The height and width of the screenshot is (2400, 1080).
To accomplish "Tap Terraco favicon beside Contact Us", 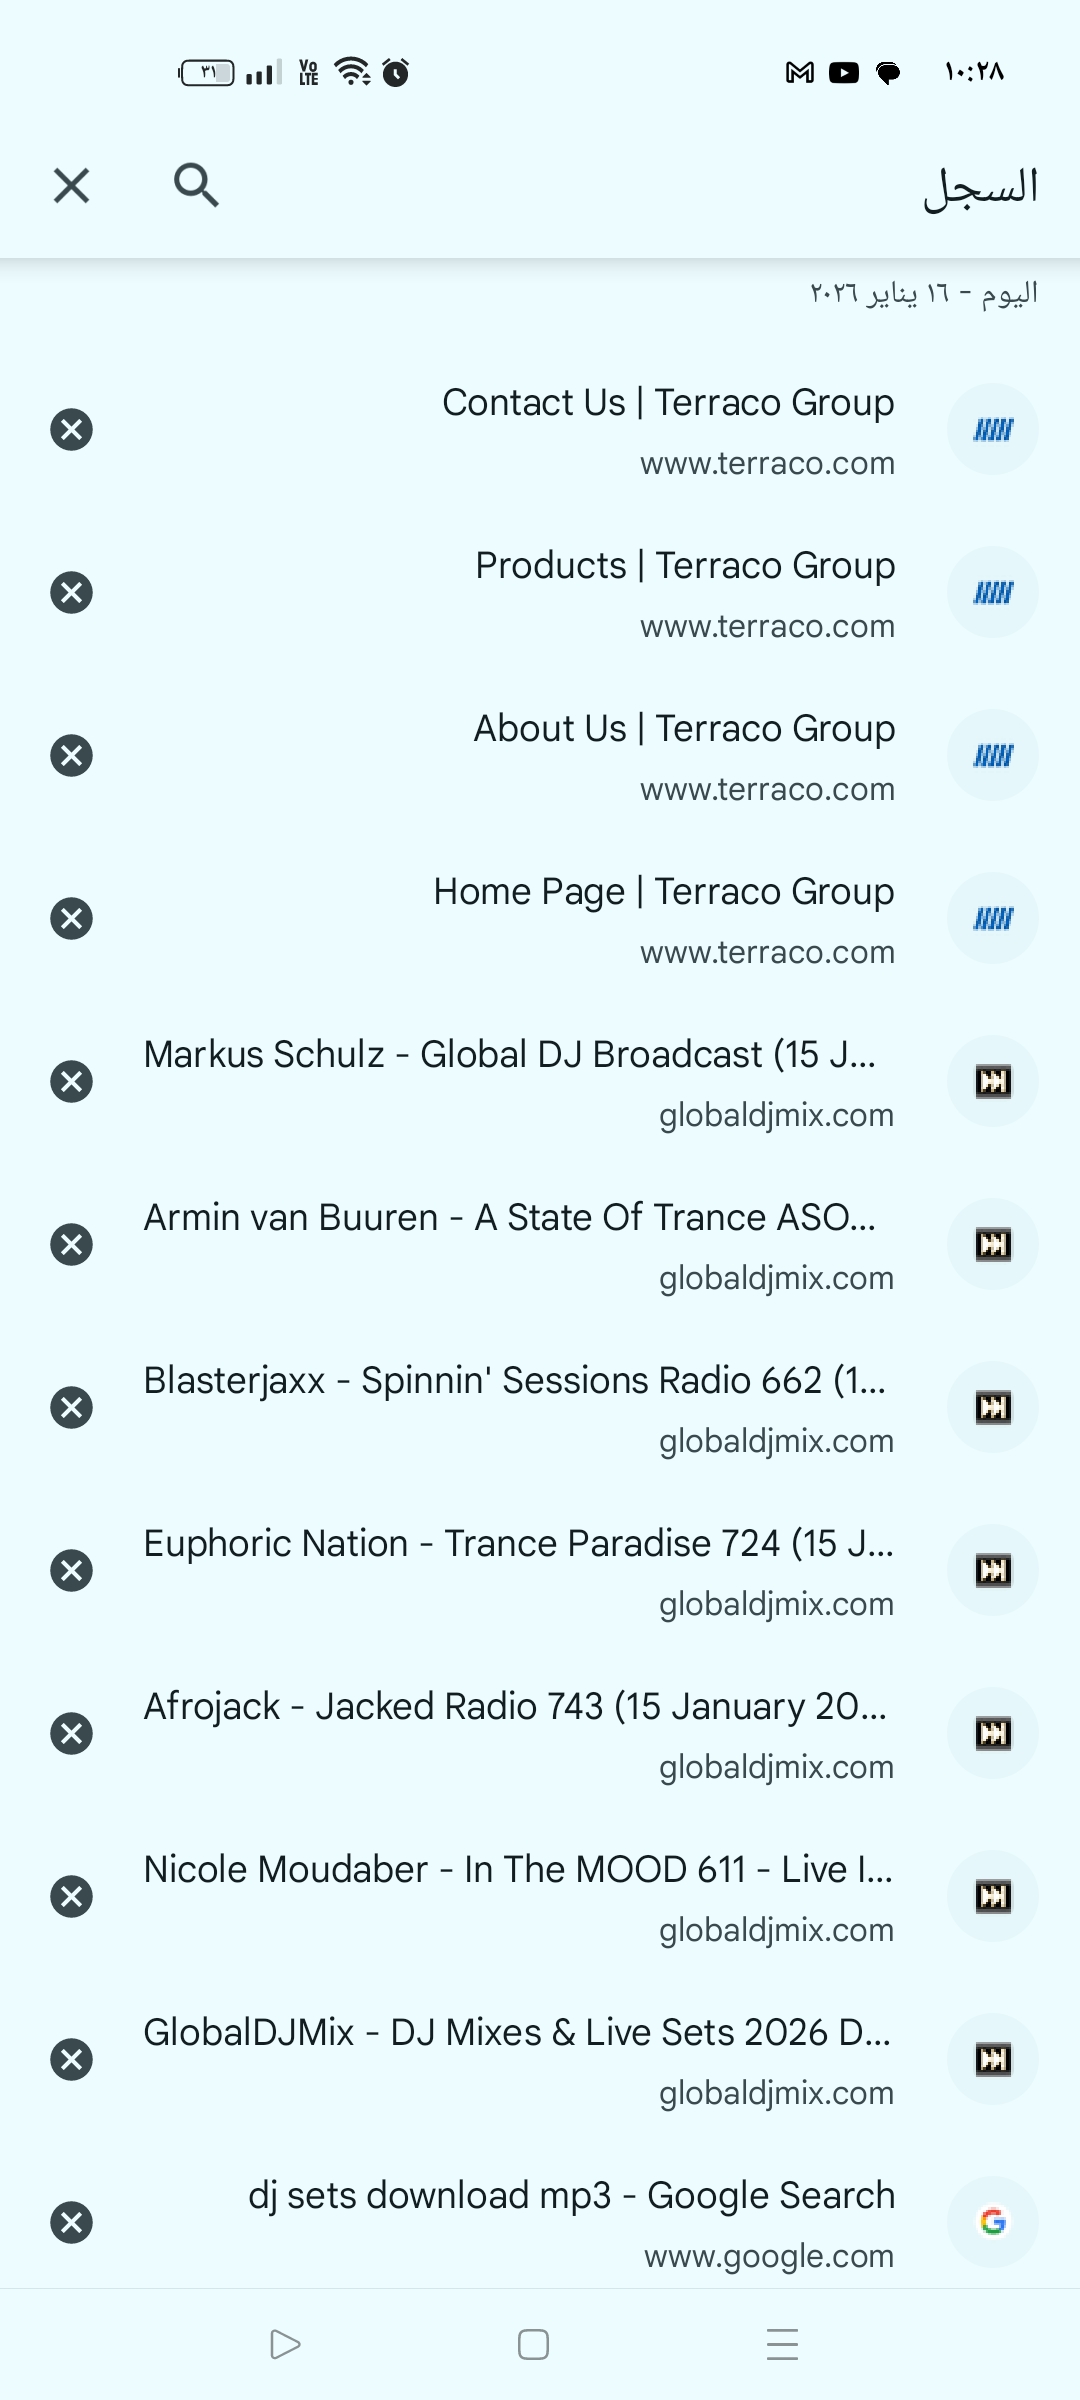I will [x=993, y=430].
